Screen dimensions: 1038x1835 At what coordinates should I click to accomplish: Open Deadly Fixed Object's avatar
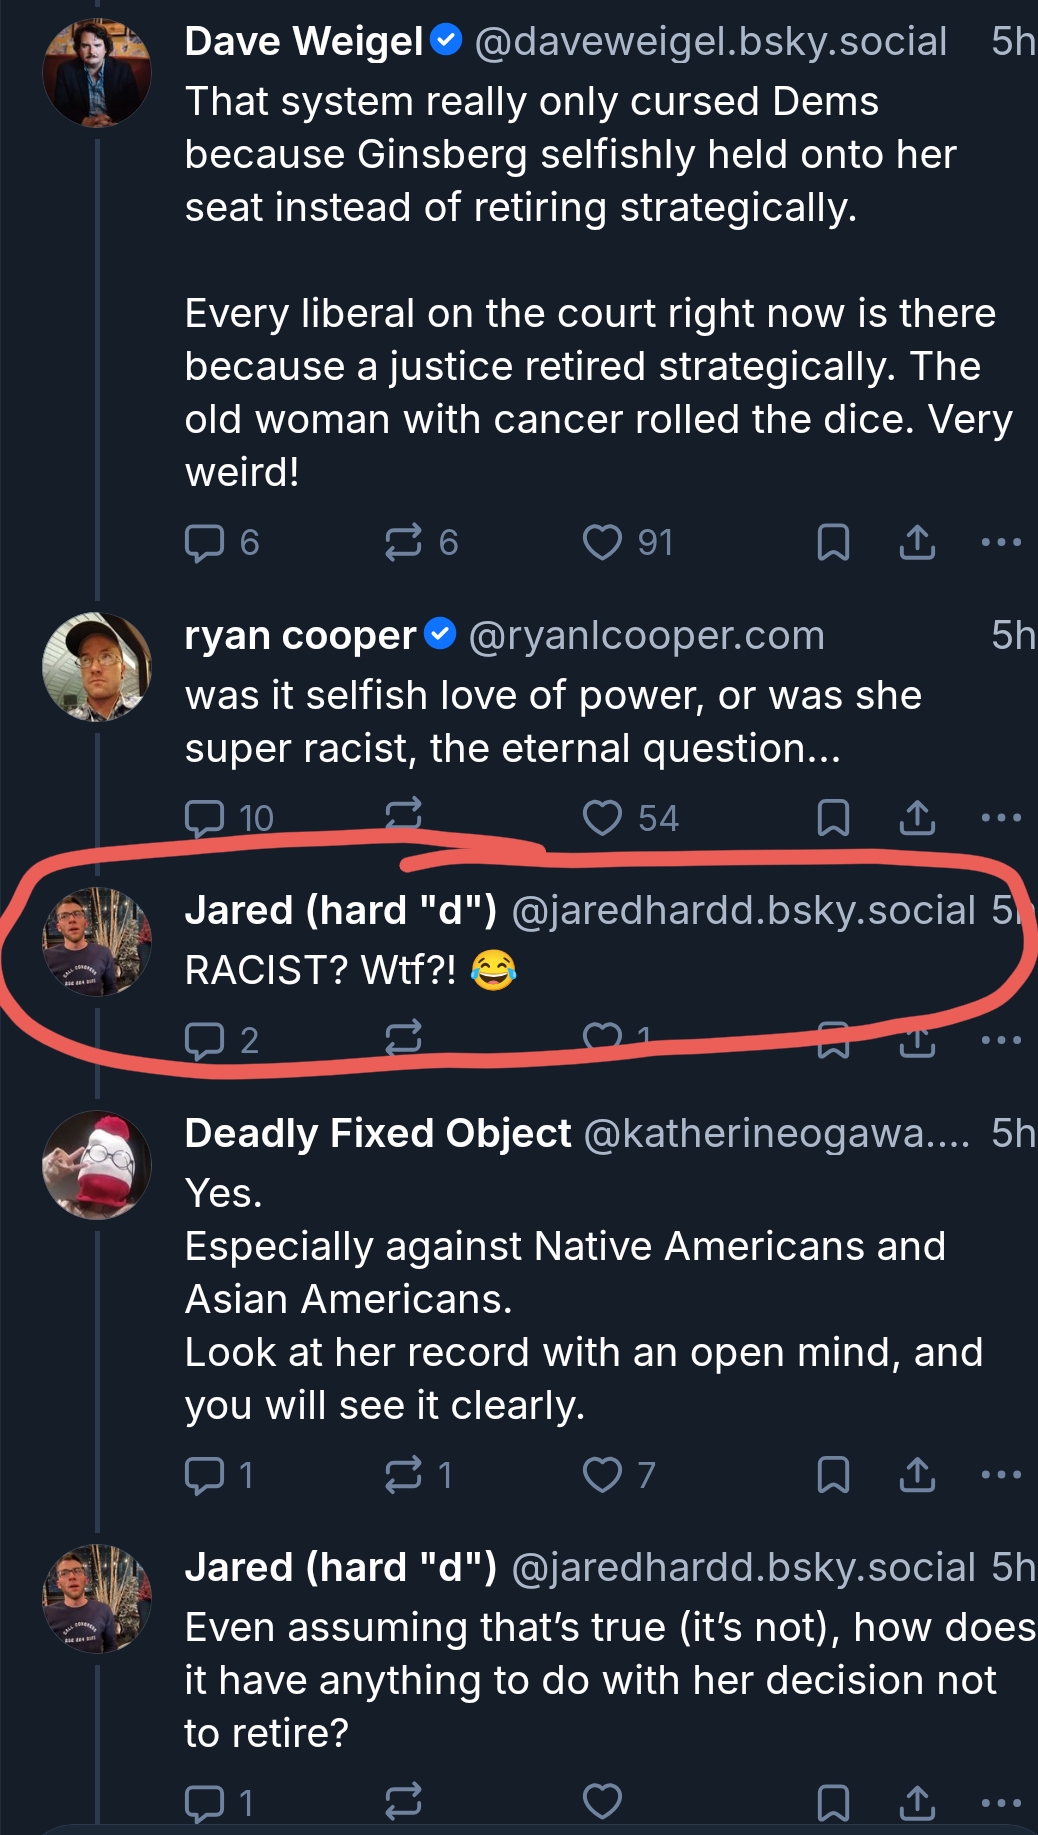pyautogui.click(x=97, y=1165)
